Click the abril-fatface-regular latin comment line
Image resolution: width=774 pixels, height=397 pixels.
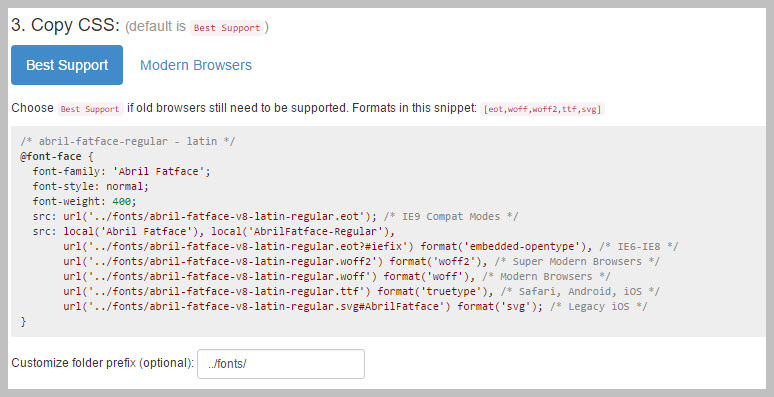(127, 141)
